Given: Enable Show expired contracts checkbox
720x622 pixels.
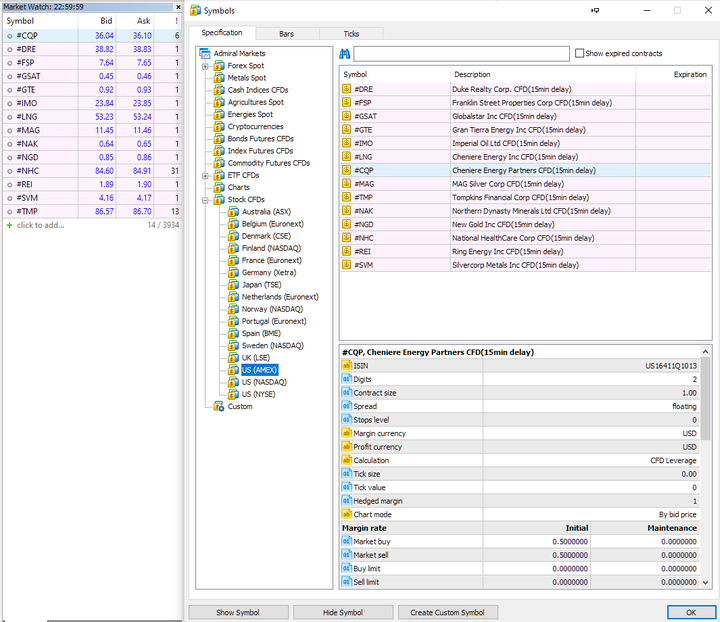Looking at the screenshot, I should point(579,53).
